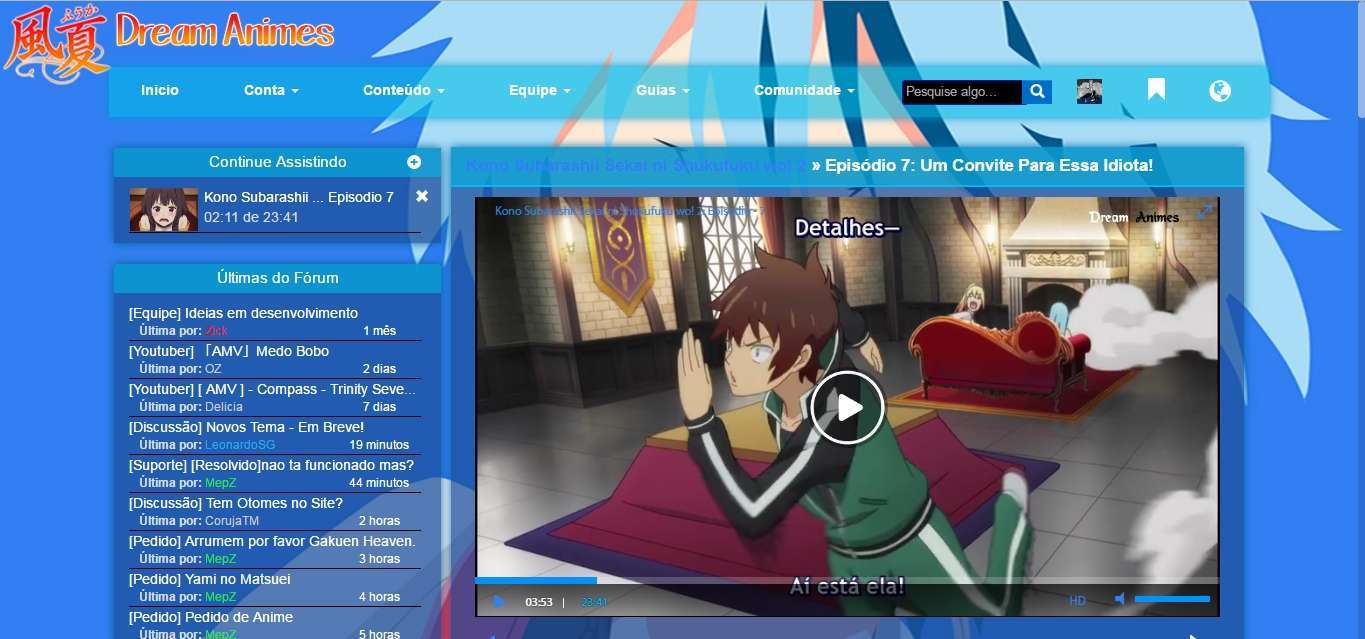
Task: Click the '44 minutos' timestamp
Action: (x=379, y=483)
